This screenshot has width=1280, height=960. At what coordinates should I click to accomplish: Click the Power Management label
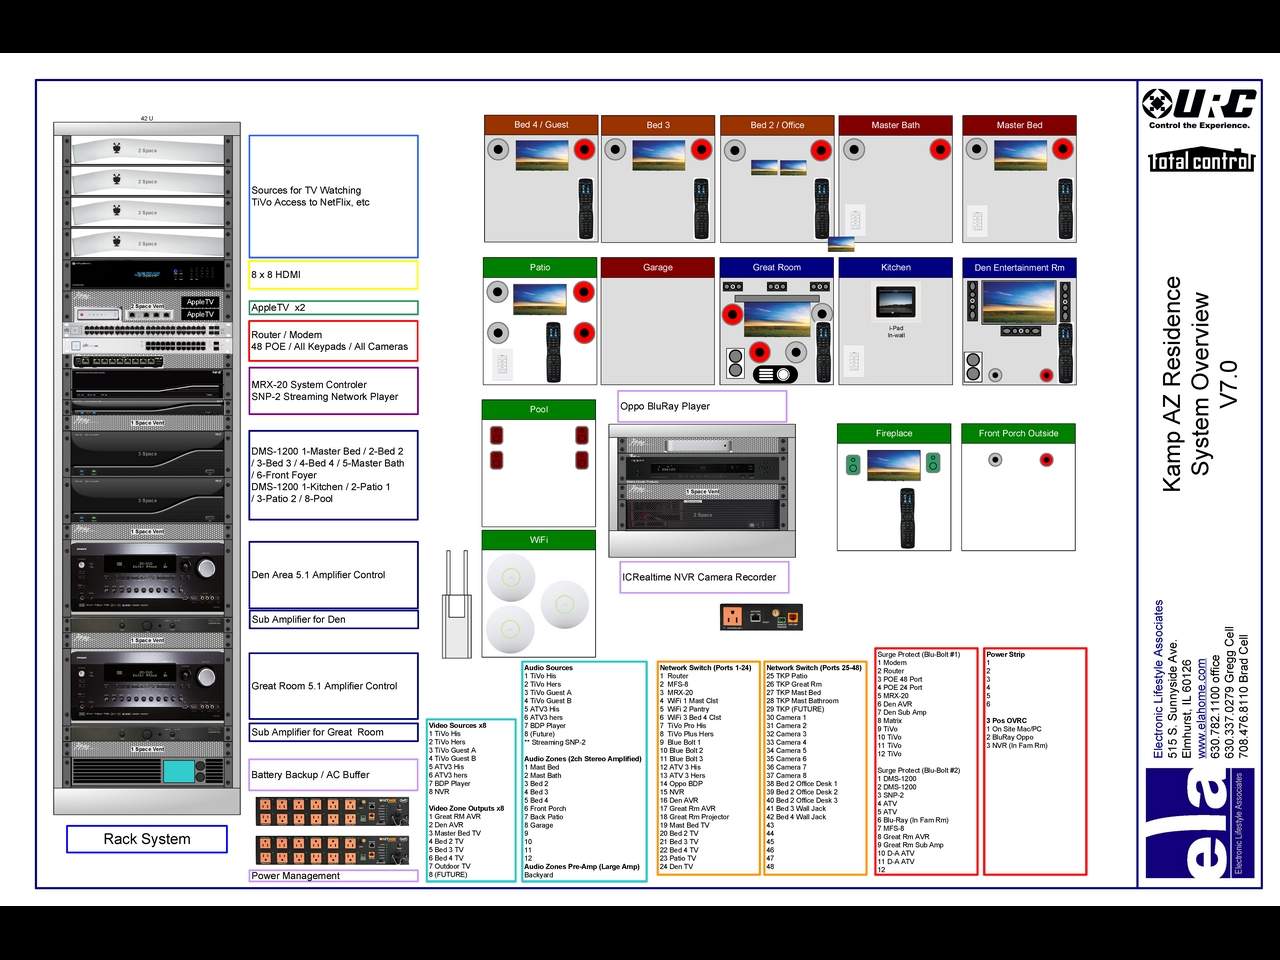pyautogui.click(x=333, y=876)
